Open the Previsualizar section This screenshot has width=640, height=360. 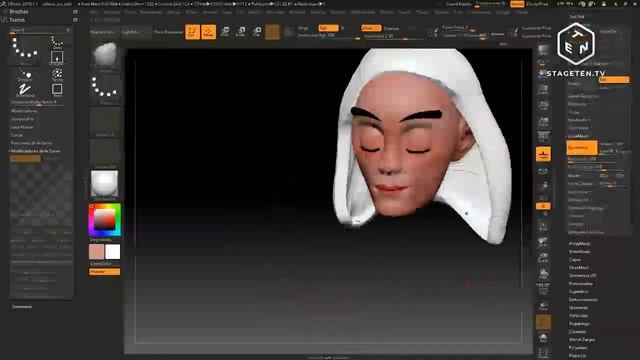click(x=581, y=284)
